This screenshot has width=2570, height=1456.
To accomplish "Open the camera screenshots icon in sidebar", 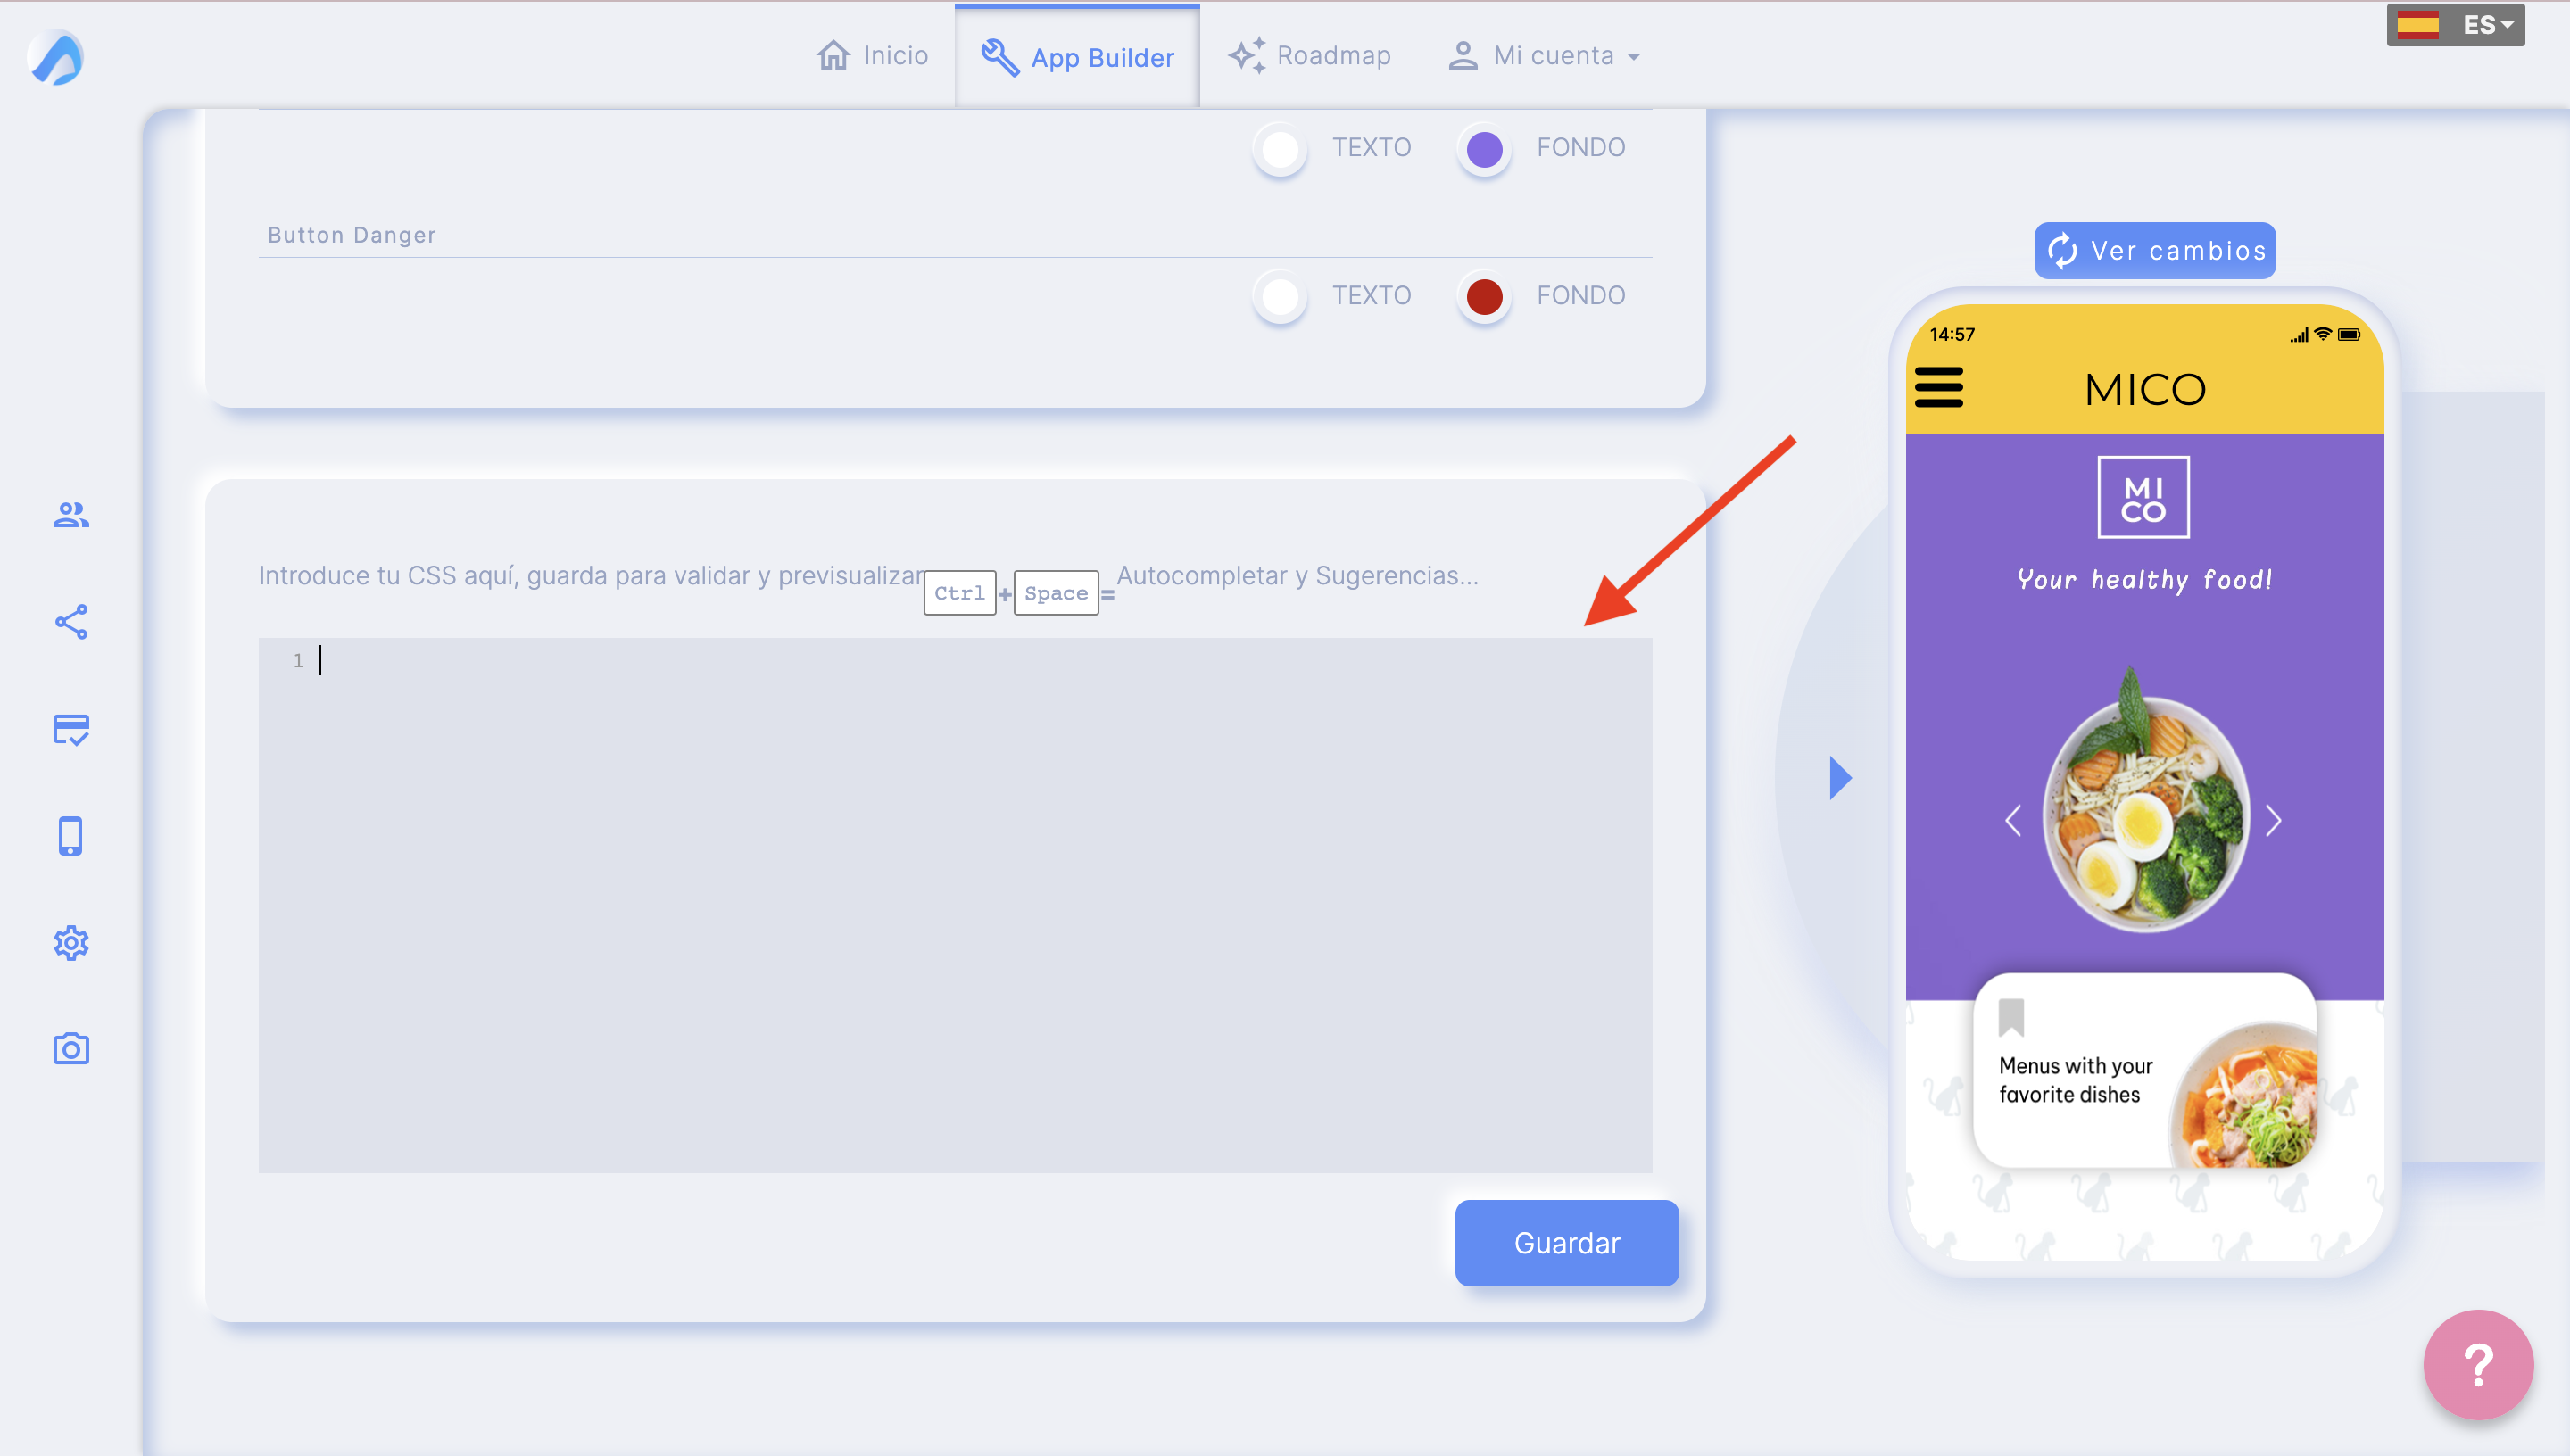I will pos(71,1049).
